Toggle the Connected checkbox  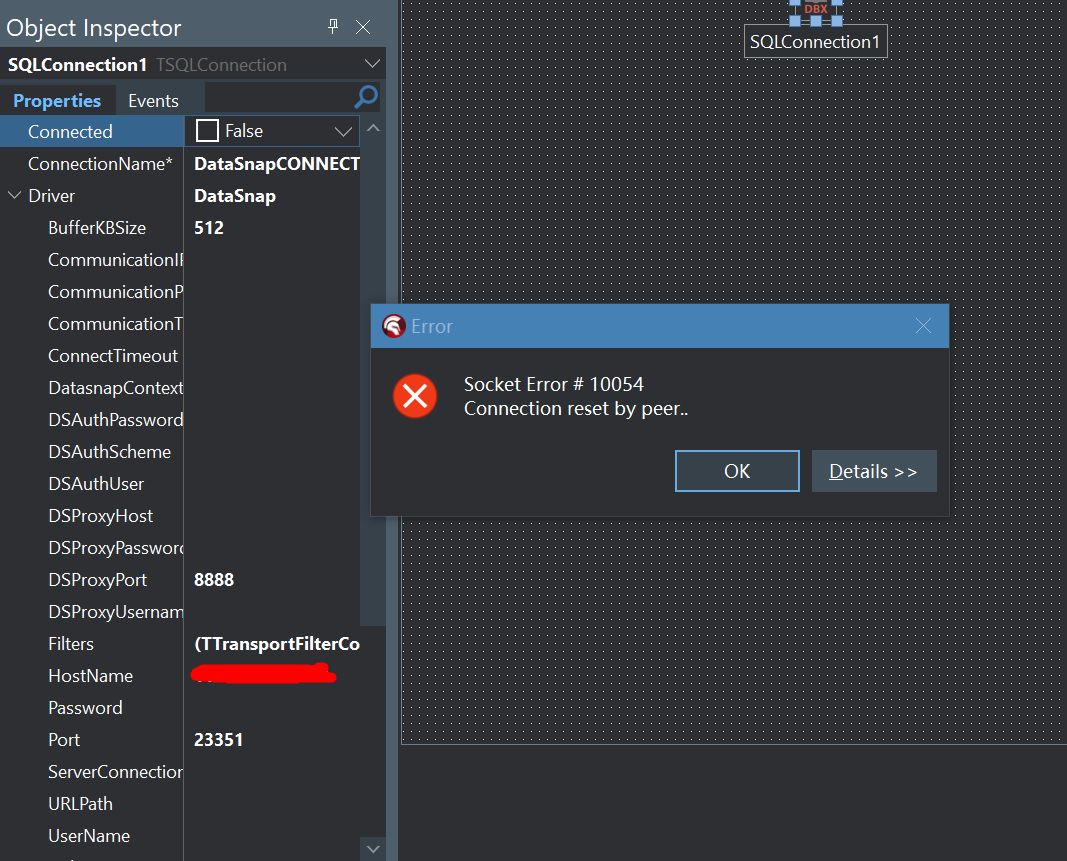coord(207,131)
